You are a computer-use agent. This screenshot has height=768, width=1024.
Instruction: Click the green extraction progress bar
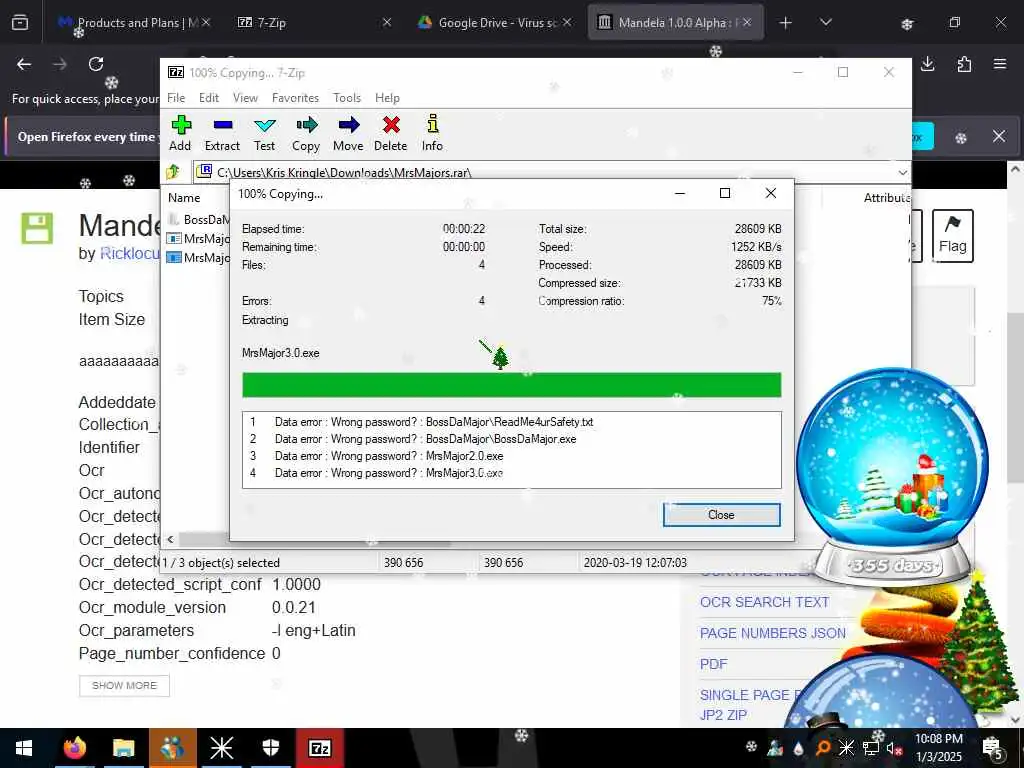511,385
